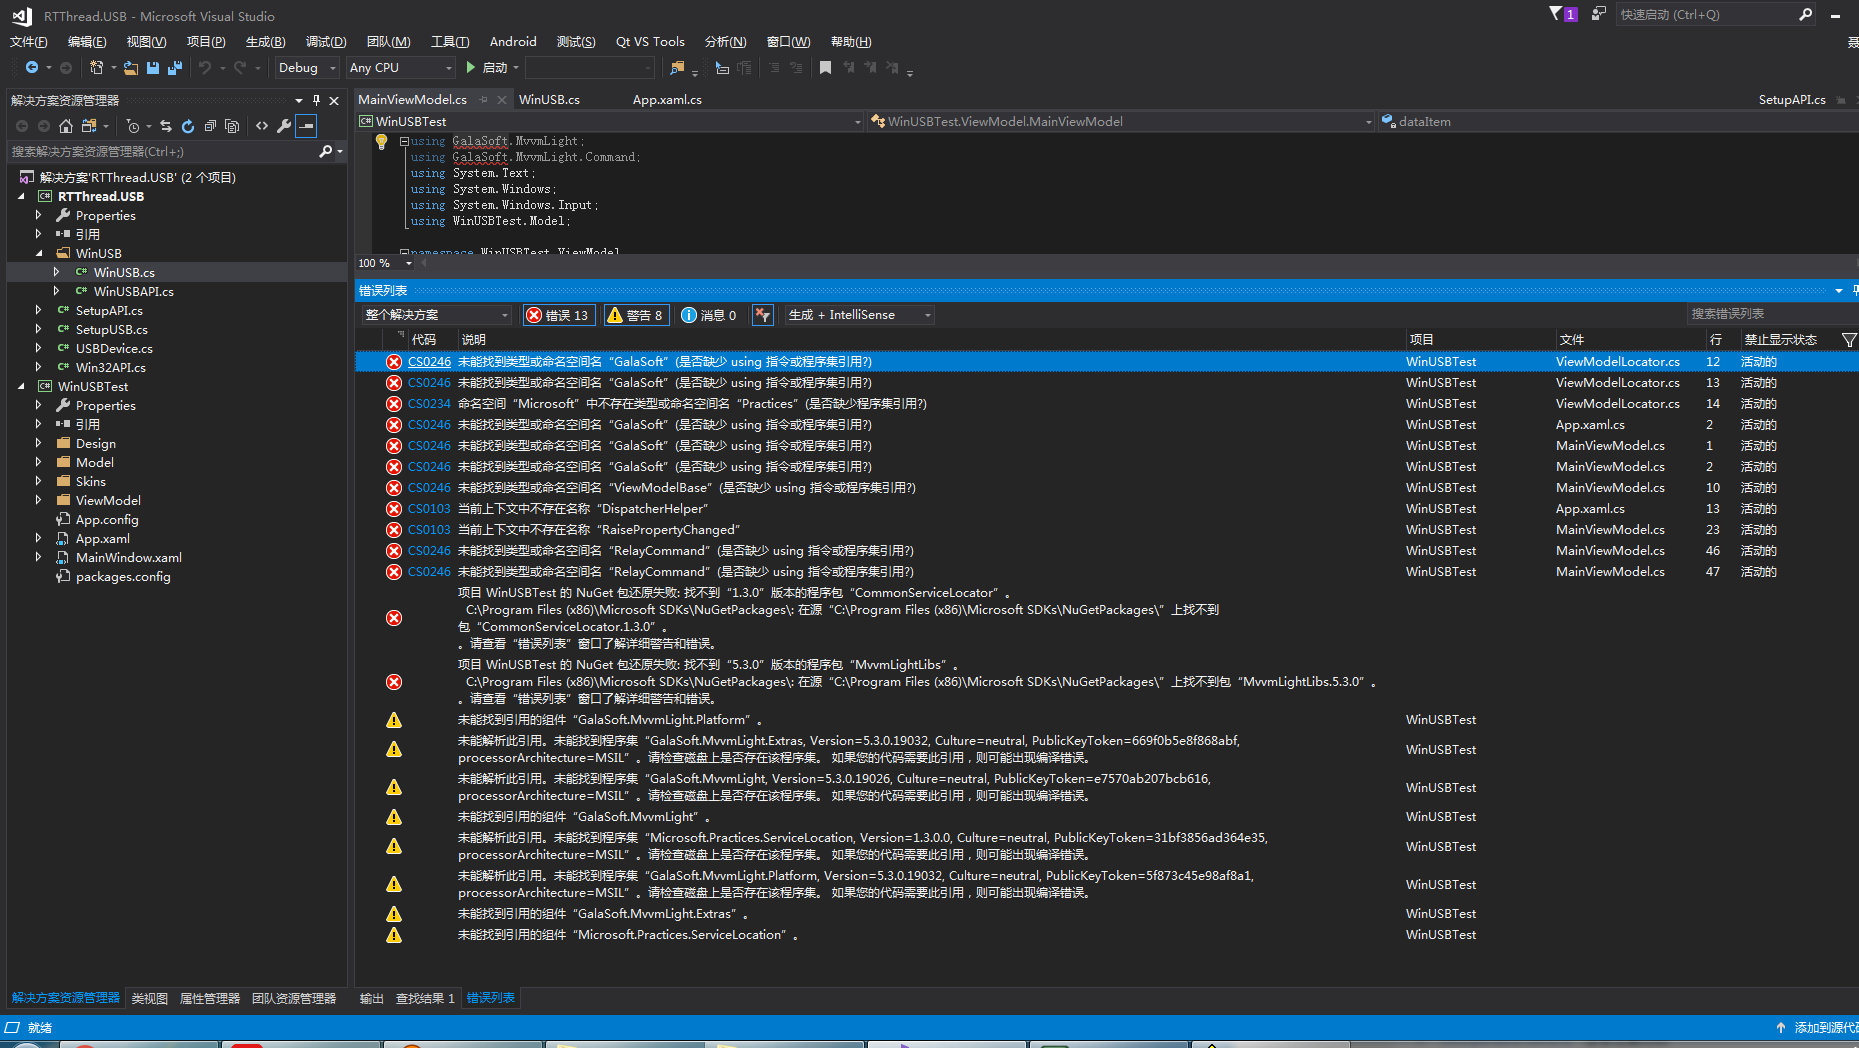1859x1048 pixels.
Task: Close the MainViewModel.cs tab
Action: click(x=502, y=100)
